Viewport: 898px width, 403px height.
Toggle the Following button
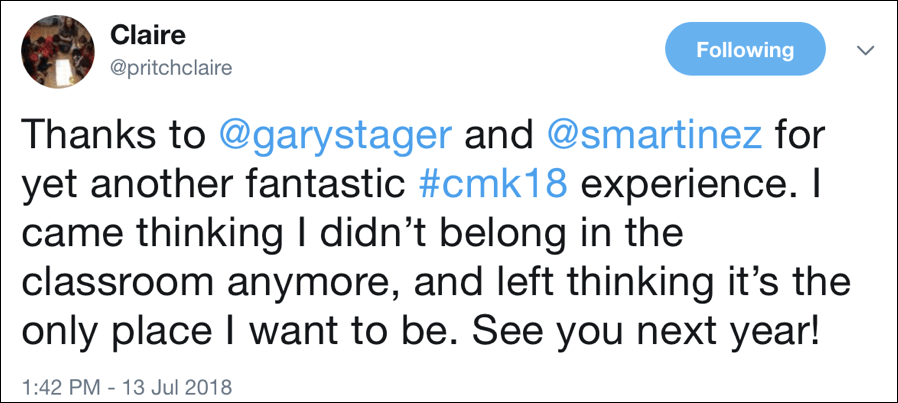pos(745,50)
